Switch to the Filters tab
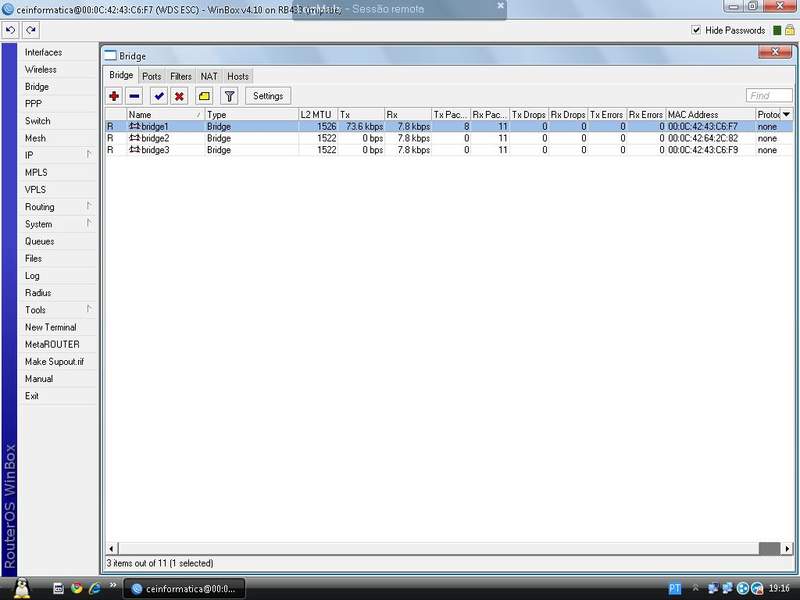This screenshot has height=600, width=800. tap(181, 77)
